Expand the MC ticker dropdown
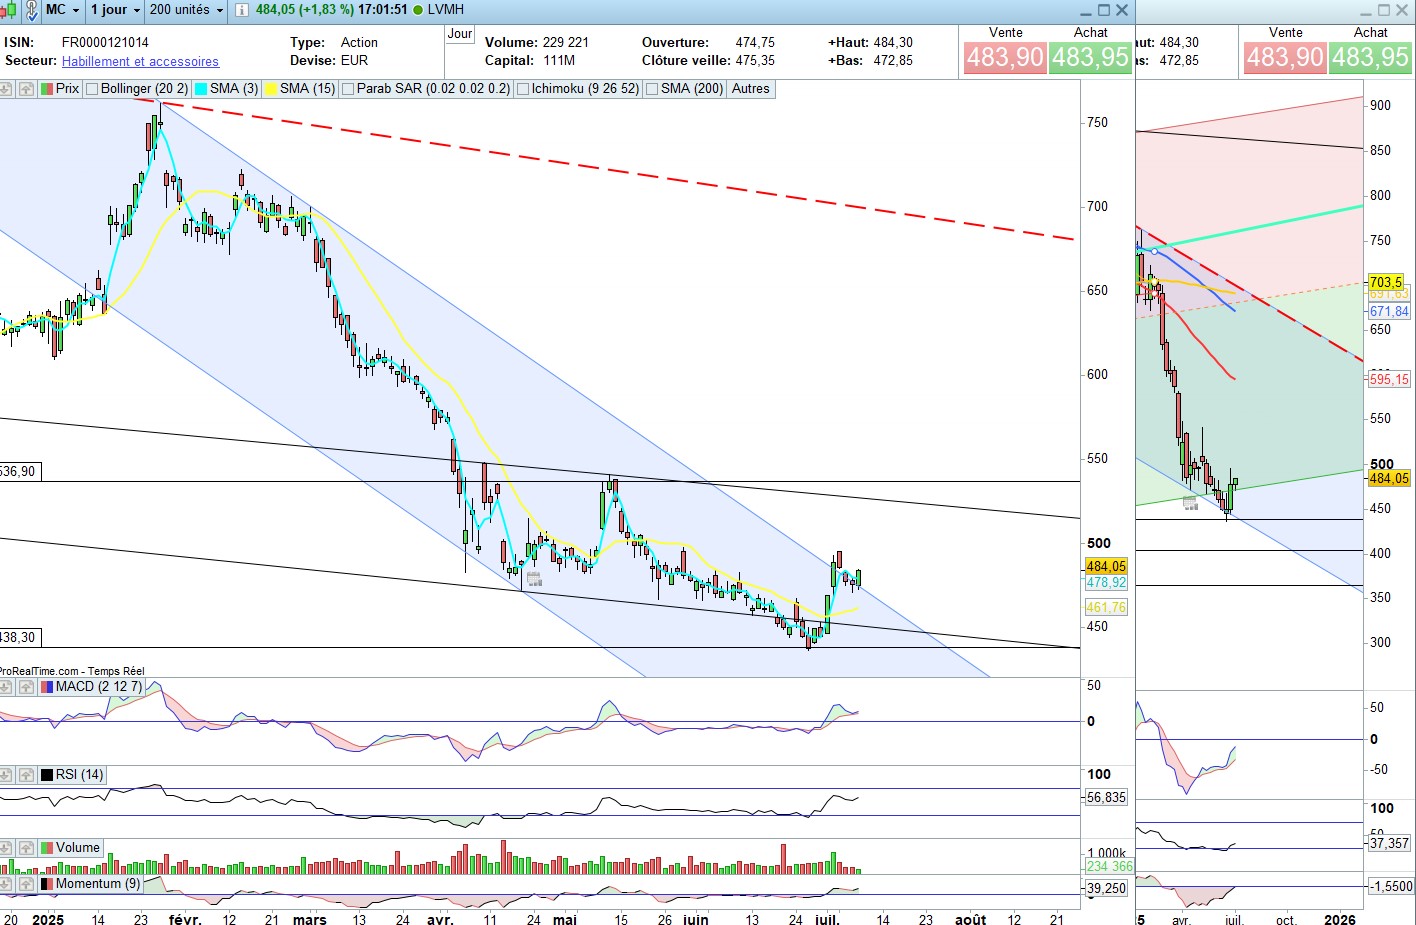 62,10
